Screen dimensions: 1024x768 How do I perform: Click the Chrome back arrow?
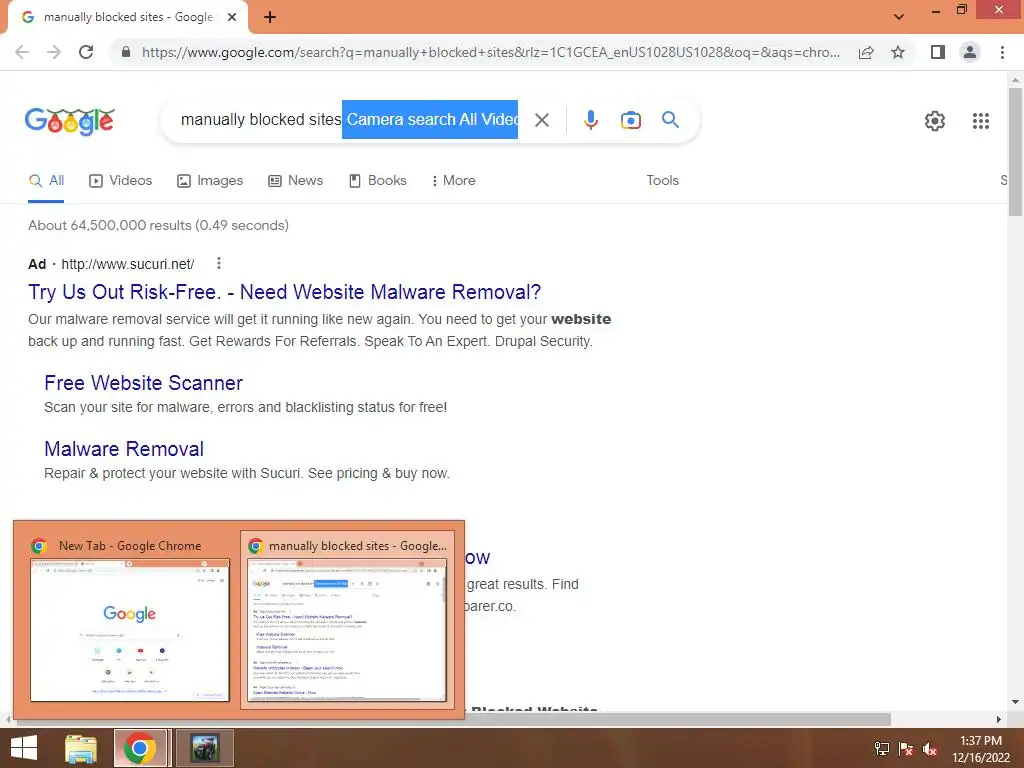(22, 52)
